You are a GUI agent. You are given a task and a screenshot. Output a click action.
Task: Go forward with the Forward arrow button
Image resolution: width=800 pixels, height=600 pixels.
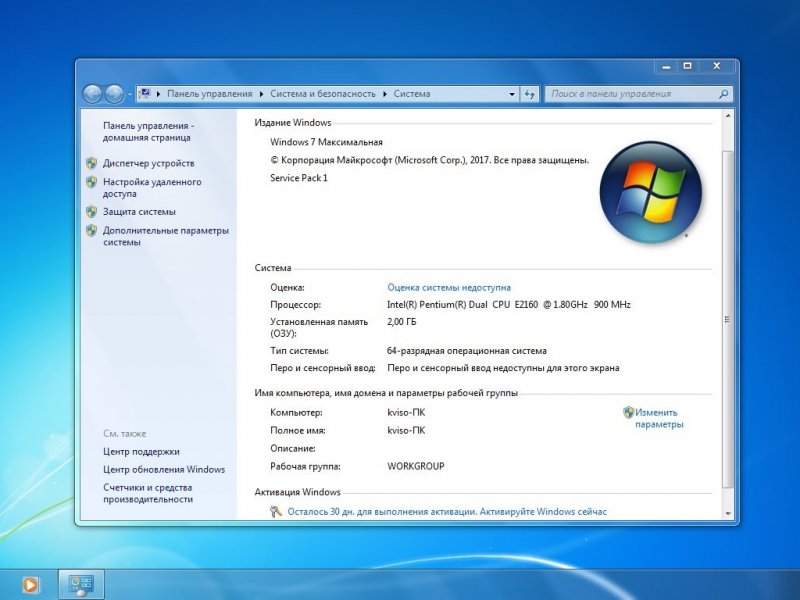click(114, 94)
